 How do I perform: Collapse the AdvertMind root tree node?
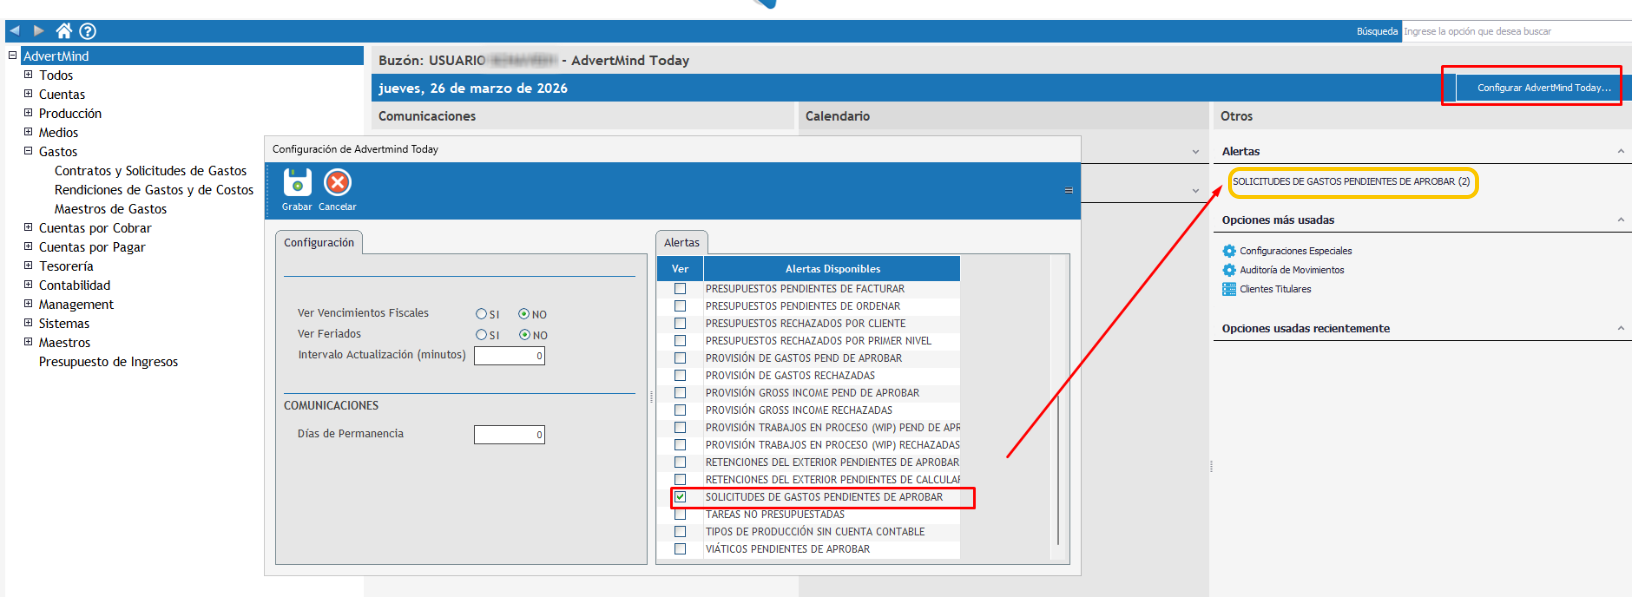(x=13, y=56)
